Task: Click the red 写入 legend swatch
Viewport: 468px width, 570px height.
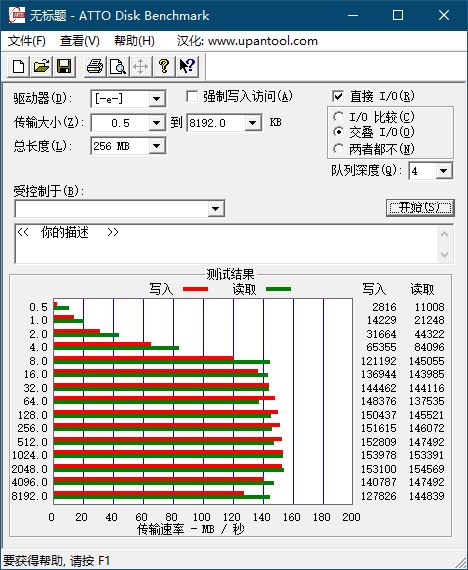Action: tap(195, 289)
